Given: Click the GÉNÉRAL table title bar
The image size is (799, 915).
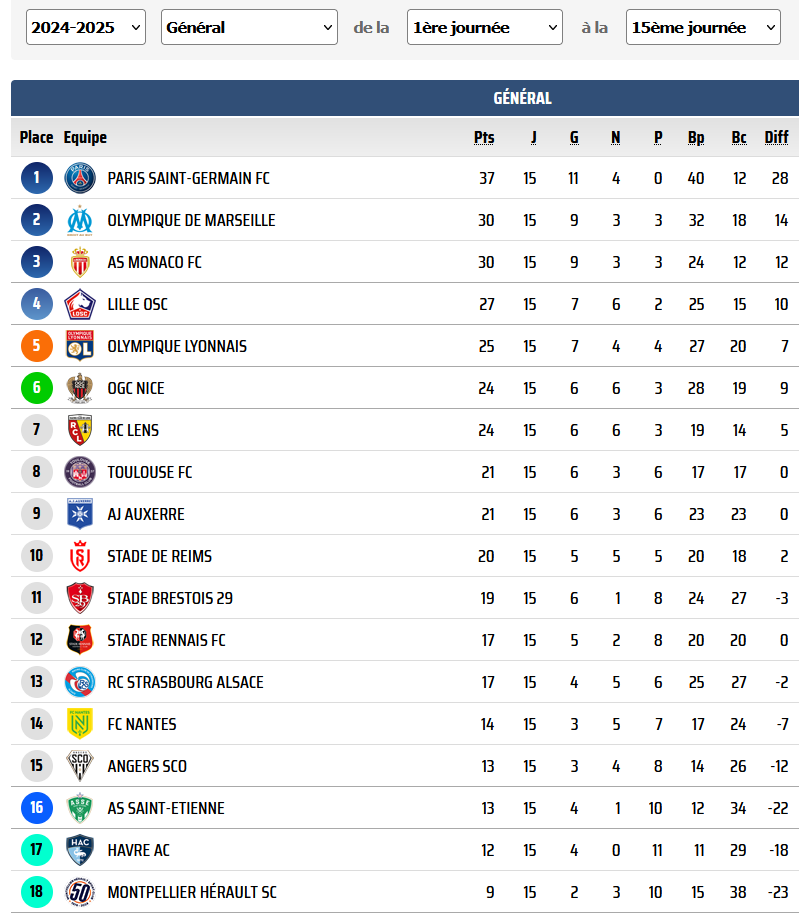Looking at the screenshot, I should click(x=405, y=98).
